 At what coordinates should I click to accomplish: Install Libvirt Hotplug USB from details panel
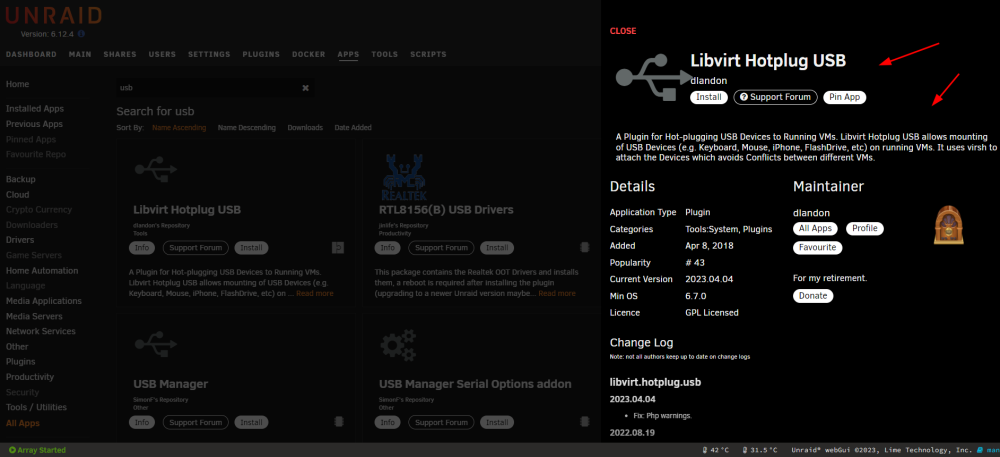pyautogui.click(x=709, y=98)
